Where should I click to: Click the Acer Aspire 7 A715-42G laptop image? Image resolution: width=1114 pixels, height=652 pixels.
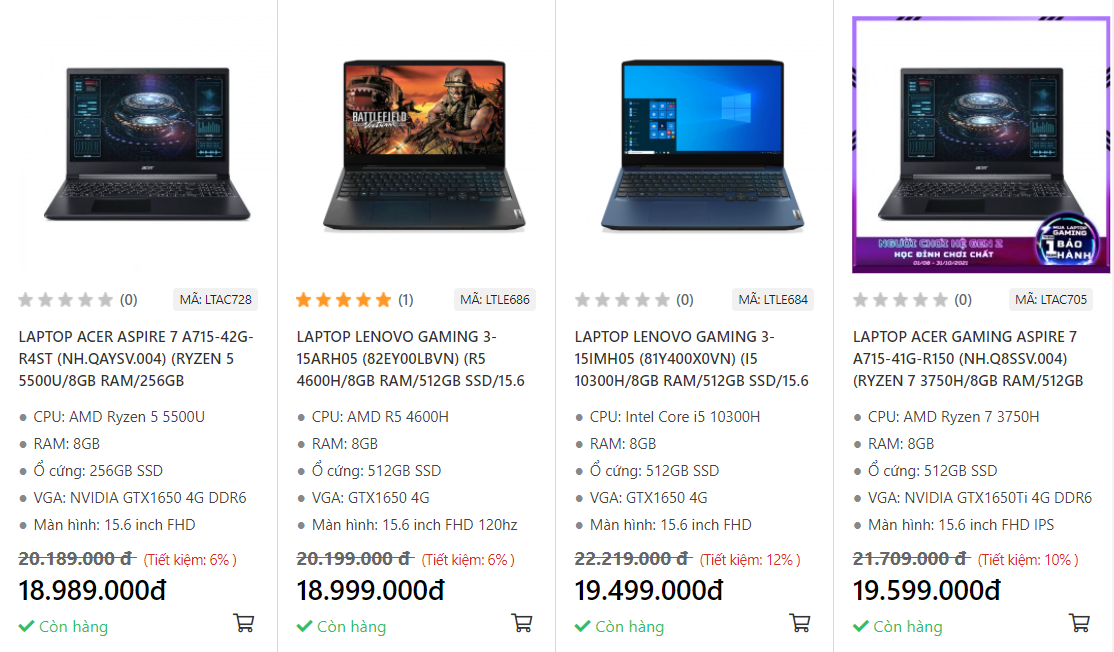(x=146, y=145)
